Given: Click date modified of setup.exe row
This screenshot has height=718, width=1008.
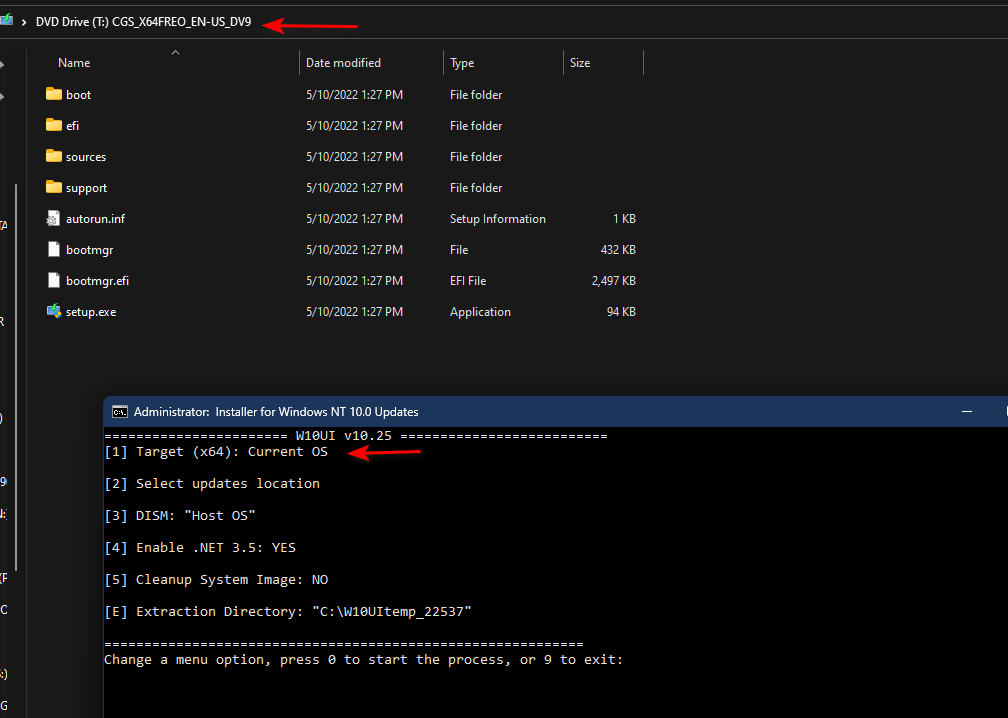Looking at the screenshot, I should (354, 312).
